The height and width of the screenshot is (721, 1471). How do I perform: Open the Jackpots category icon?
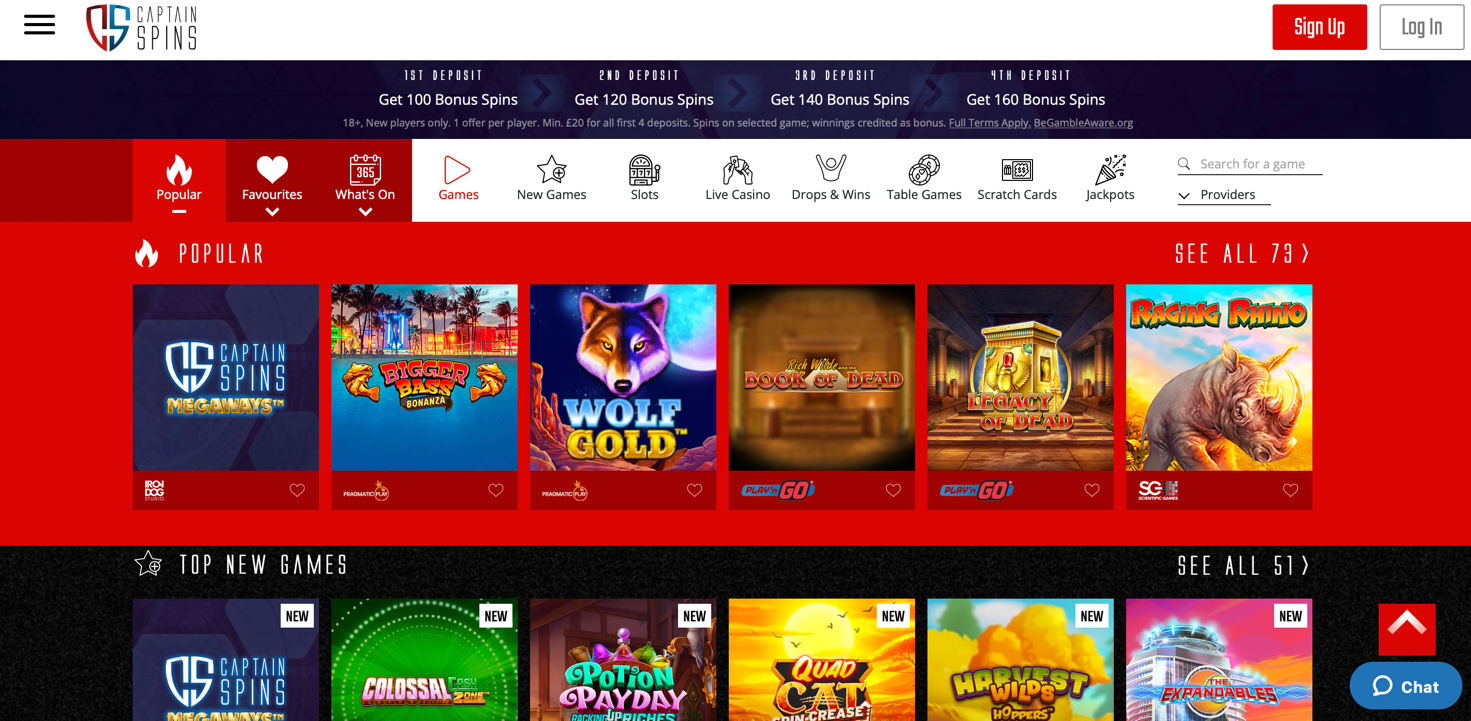coord(1110,170)
